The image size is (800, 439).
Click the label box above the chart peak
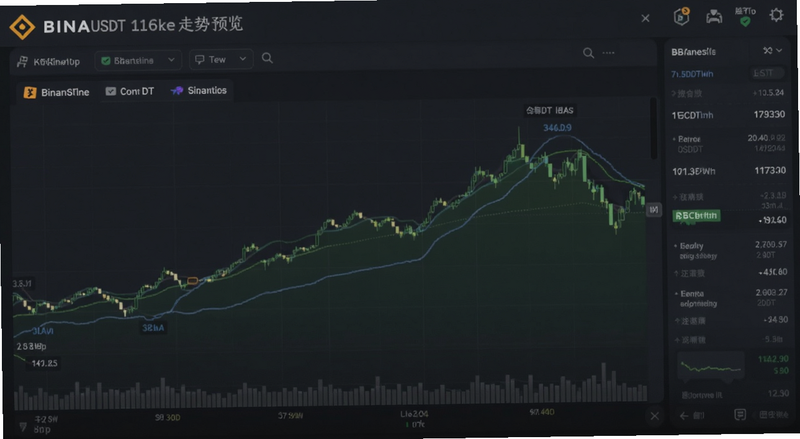point(549,110)
